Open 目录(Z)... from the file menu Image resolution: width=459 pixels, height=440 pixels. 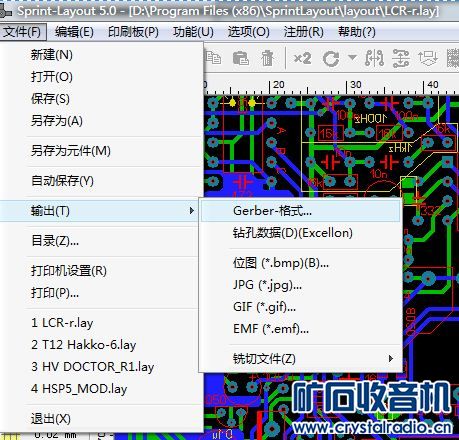(101, 241)
